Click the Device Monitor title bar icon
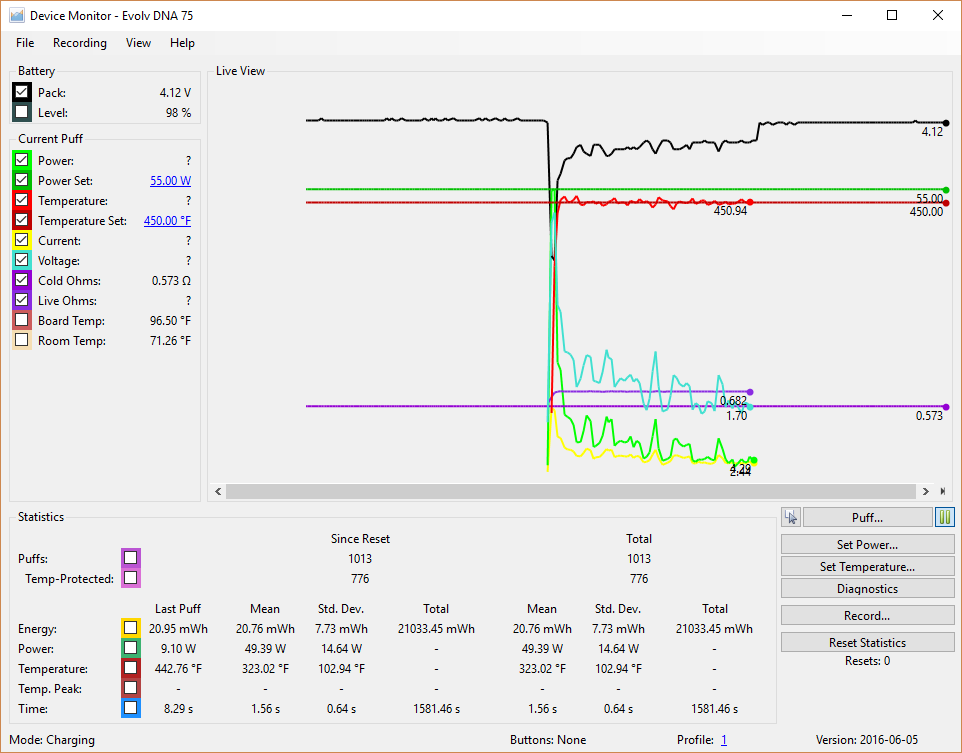962x753 pixels. [16, 15]
